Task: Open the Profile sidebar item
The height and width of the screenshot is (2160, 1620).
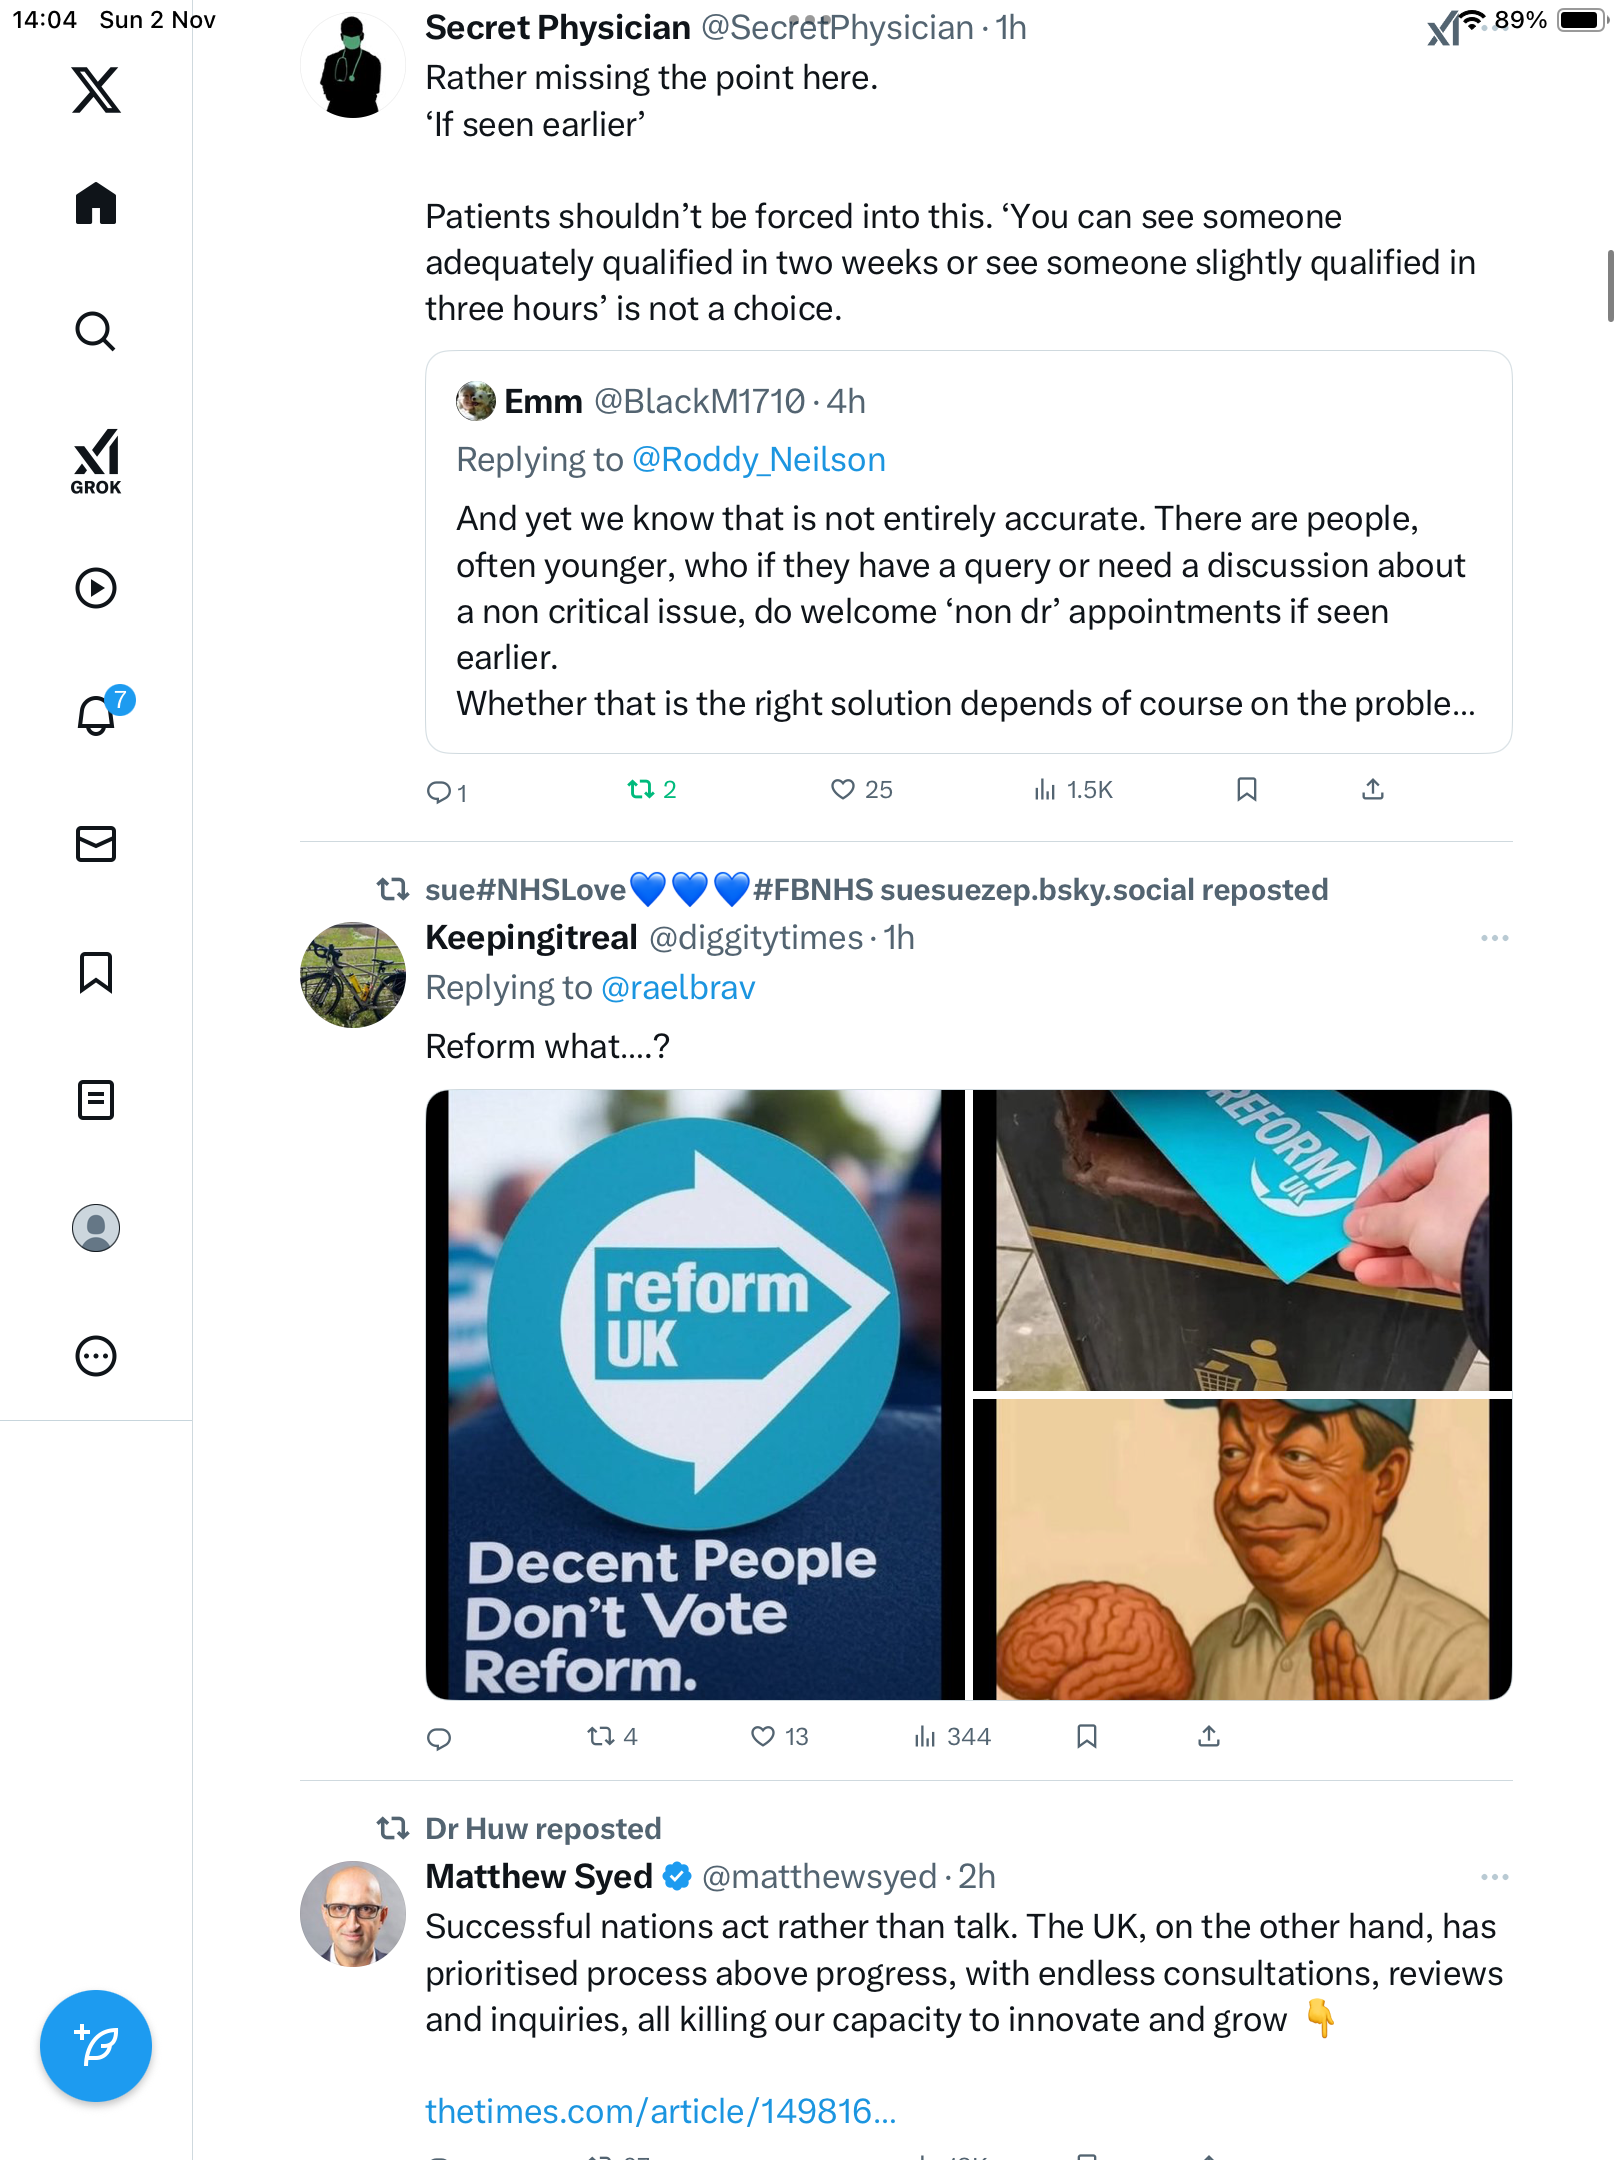Action: point(96,1228)
